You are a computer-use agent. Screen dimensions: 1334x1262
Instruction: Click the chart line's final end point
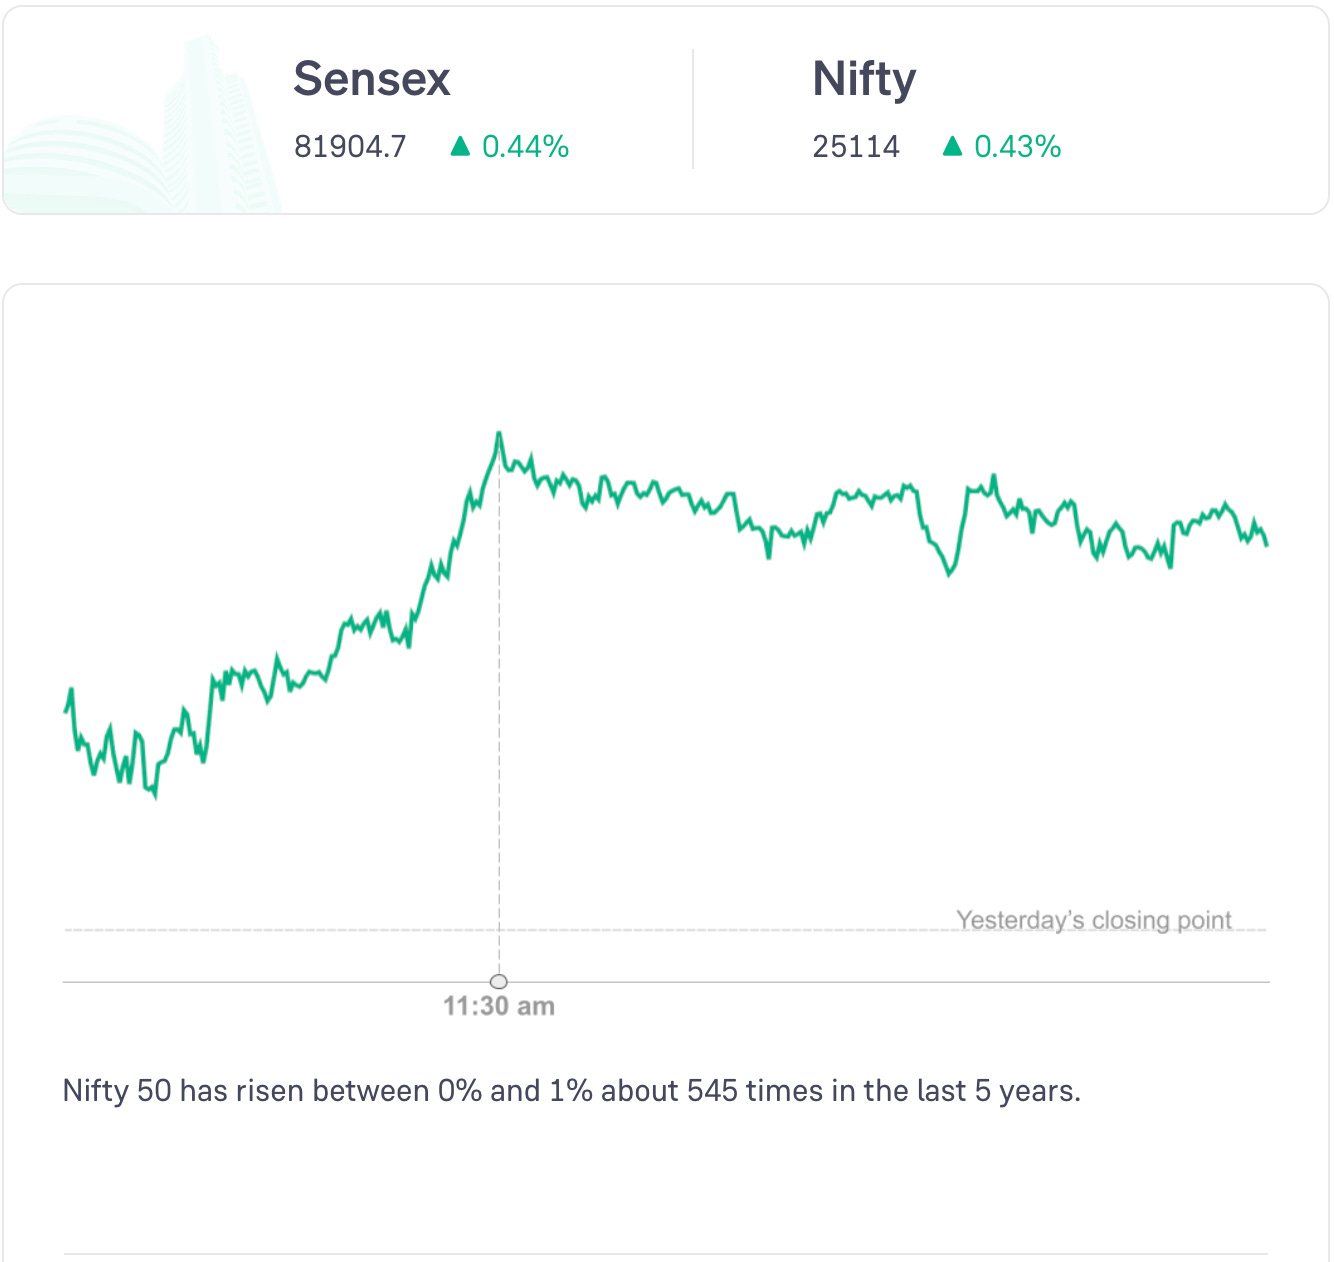[x=1267, y=544]
